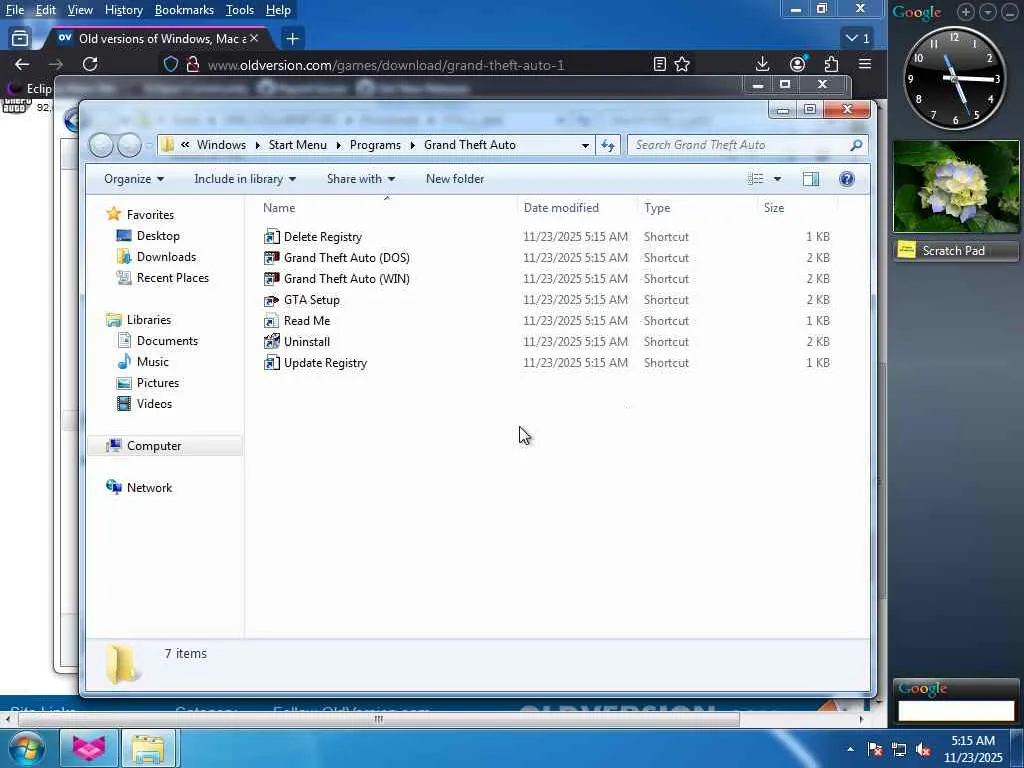Screen dimensions: 1024x768
Task: Click the muted volume tray icon
Action: (923, 749)
